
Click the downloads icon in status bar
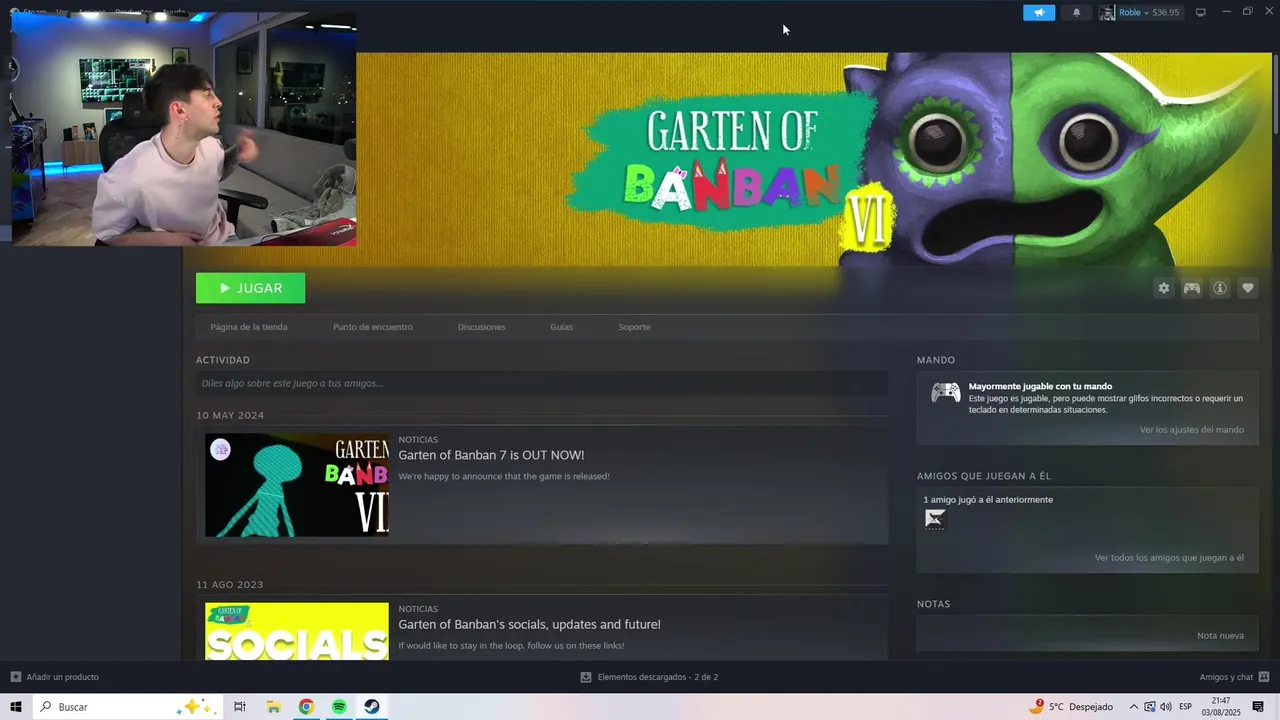coord(586,677)
